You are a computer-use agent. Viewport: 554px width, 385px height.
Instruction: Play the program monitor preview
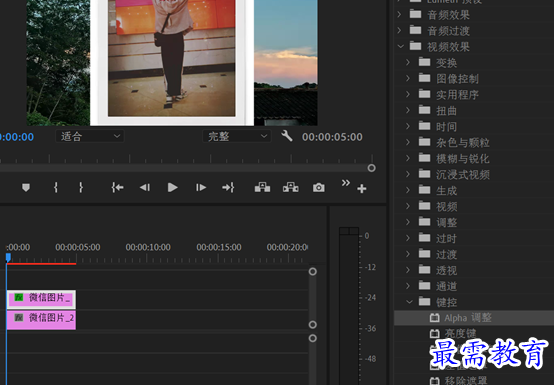tap(172, 187)
